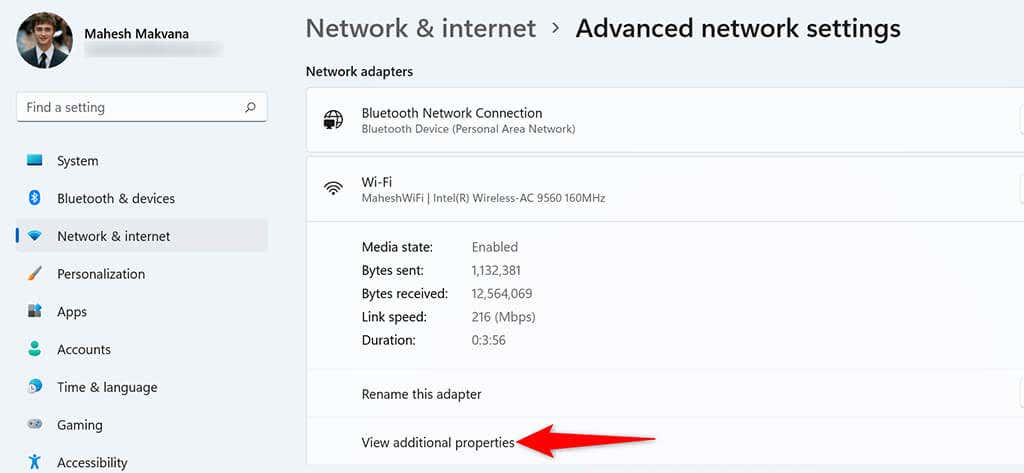
Task: Focus the Find a setting search box
Action: pyautogui.click(x=142, y=107)
